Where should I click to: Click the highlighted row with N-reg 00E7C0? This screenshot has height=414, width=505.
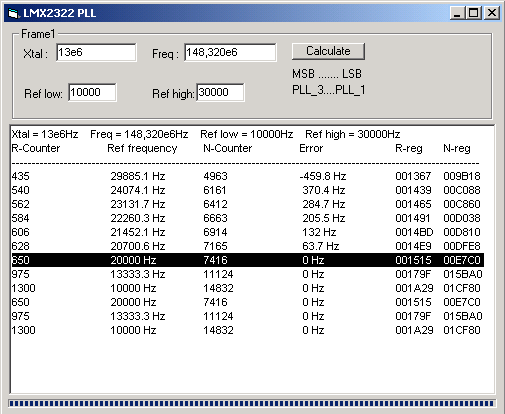[247, 260]
